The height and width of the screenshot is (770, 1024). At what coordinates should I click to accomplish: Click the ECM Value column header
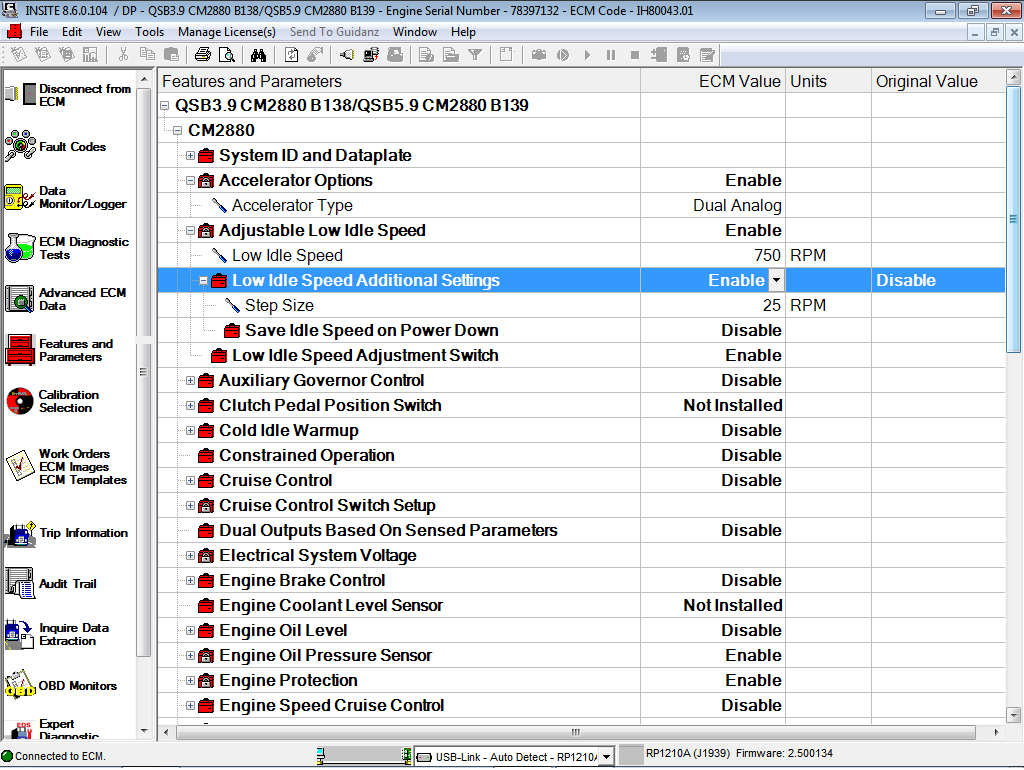[x=713, y=81]
